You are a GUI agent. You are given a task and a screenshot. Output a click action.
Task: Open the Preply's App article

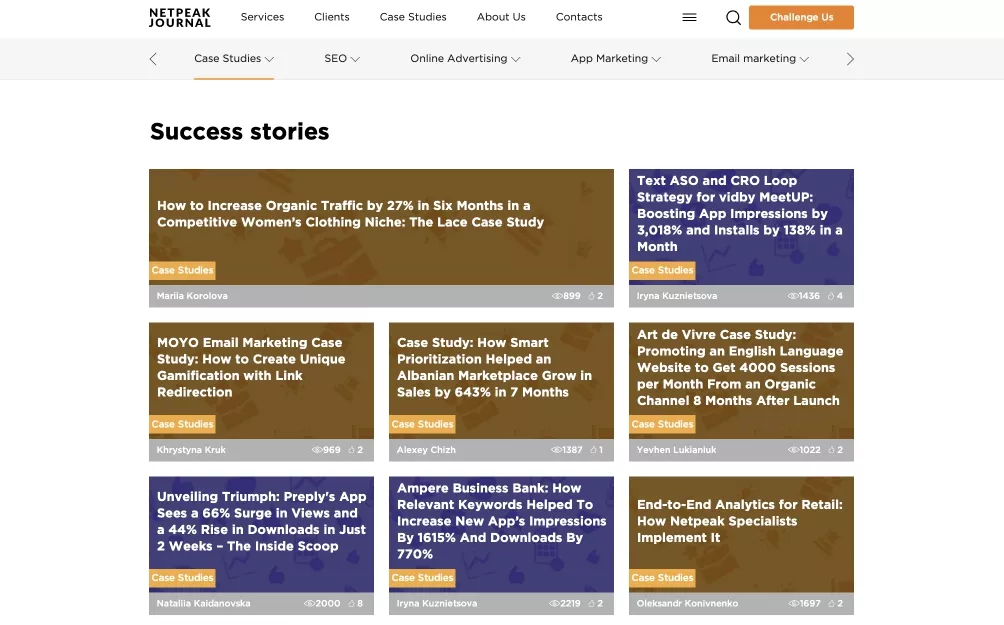tap(261, 521)
